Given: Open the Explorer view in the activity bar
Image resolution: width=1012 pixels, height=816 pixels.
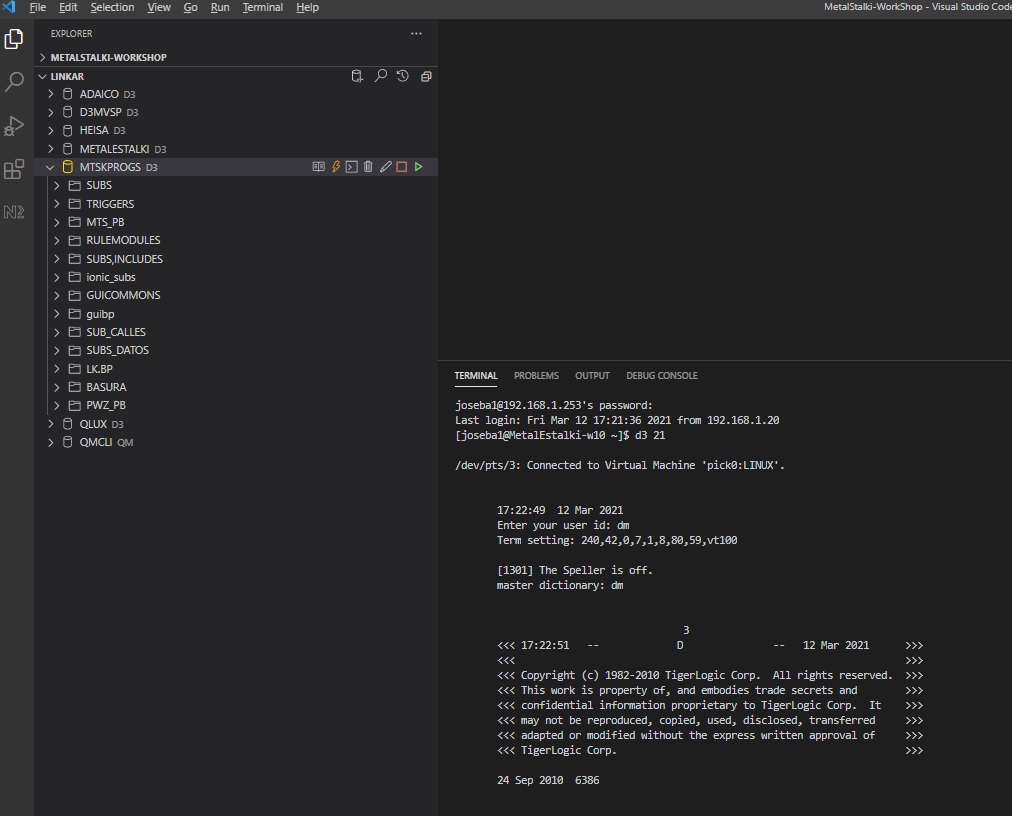Looking at the screenshot, I should [14, 39].
